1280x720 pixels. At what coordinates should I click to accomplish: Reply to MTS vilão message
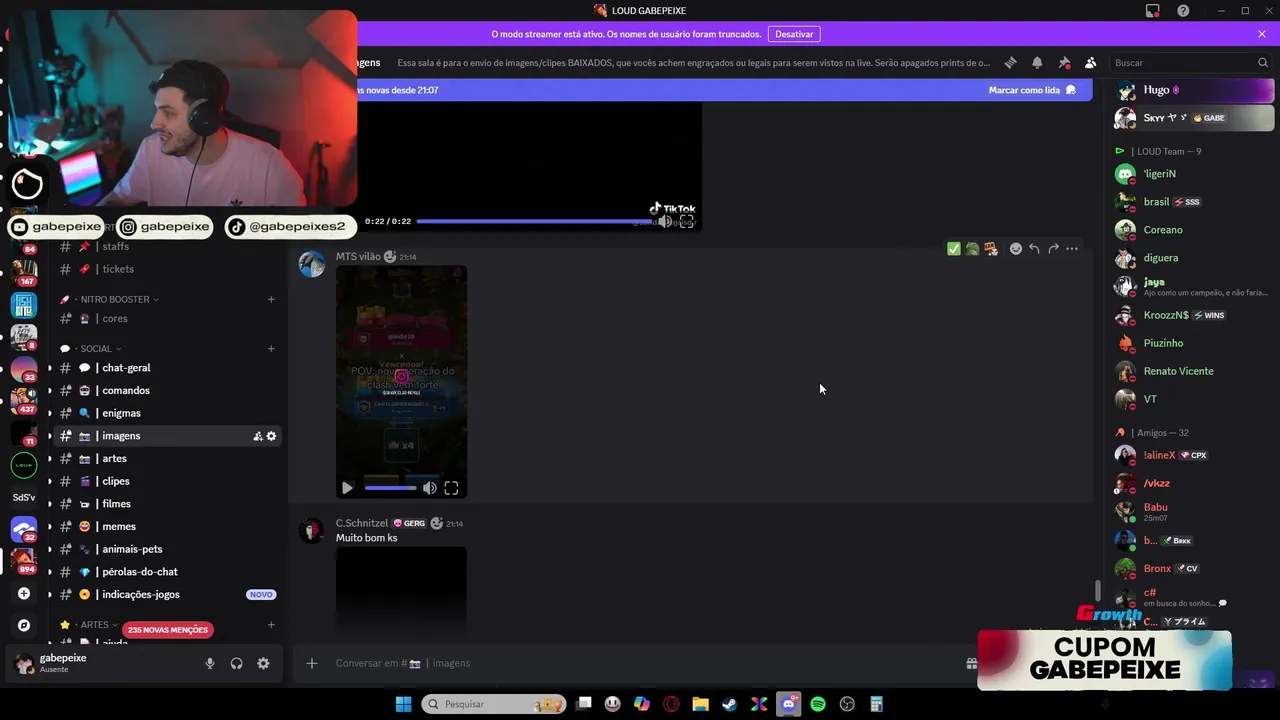point(1034,249)
